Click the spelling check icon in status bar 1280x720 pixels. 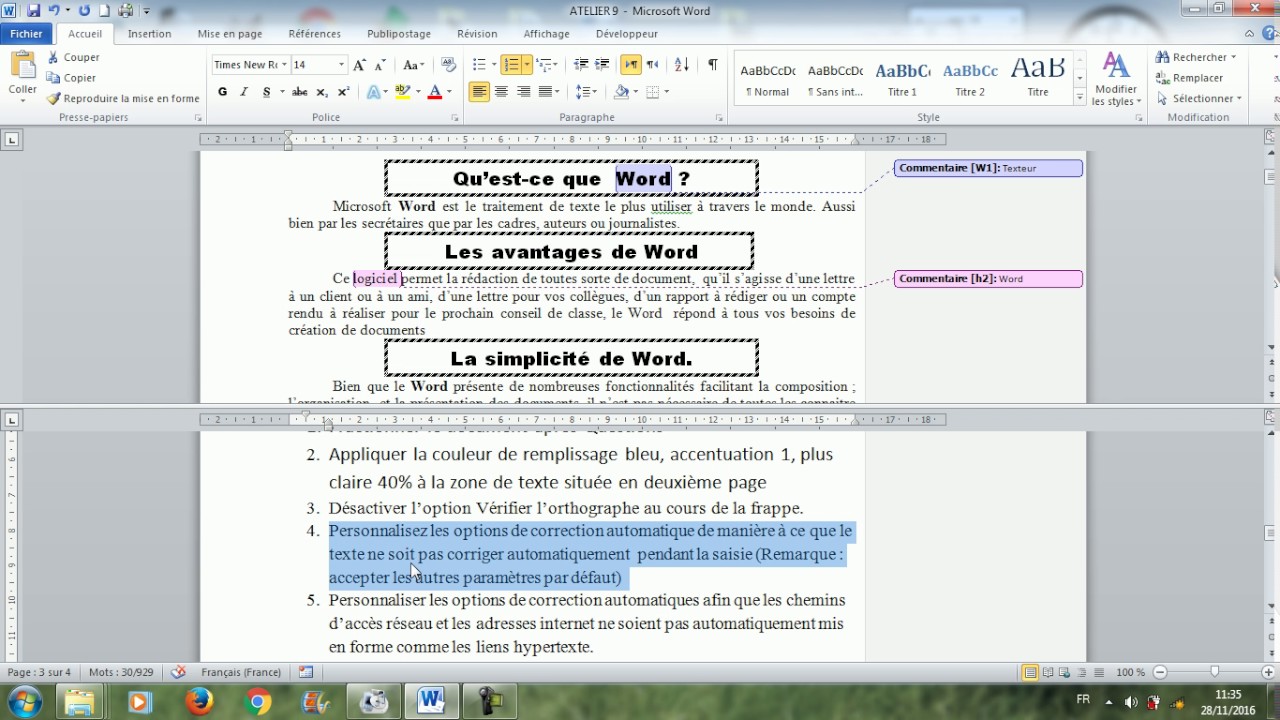click(179, 672)
